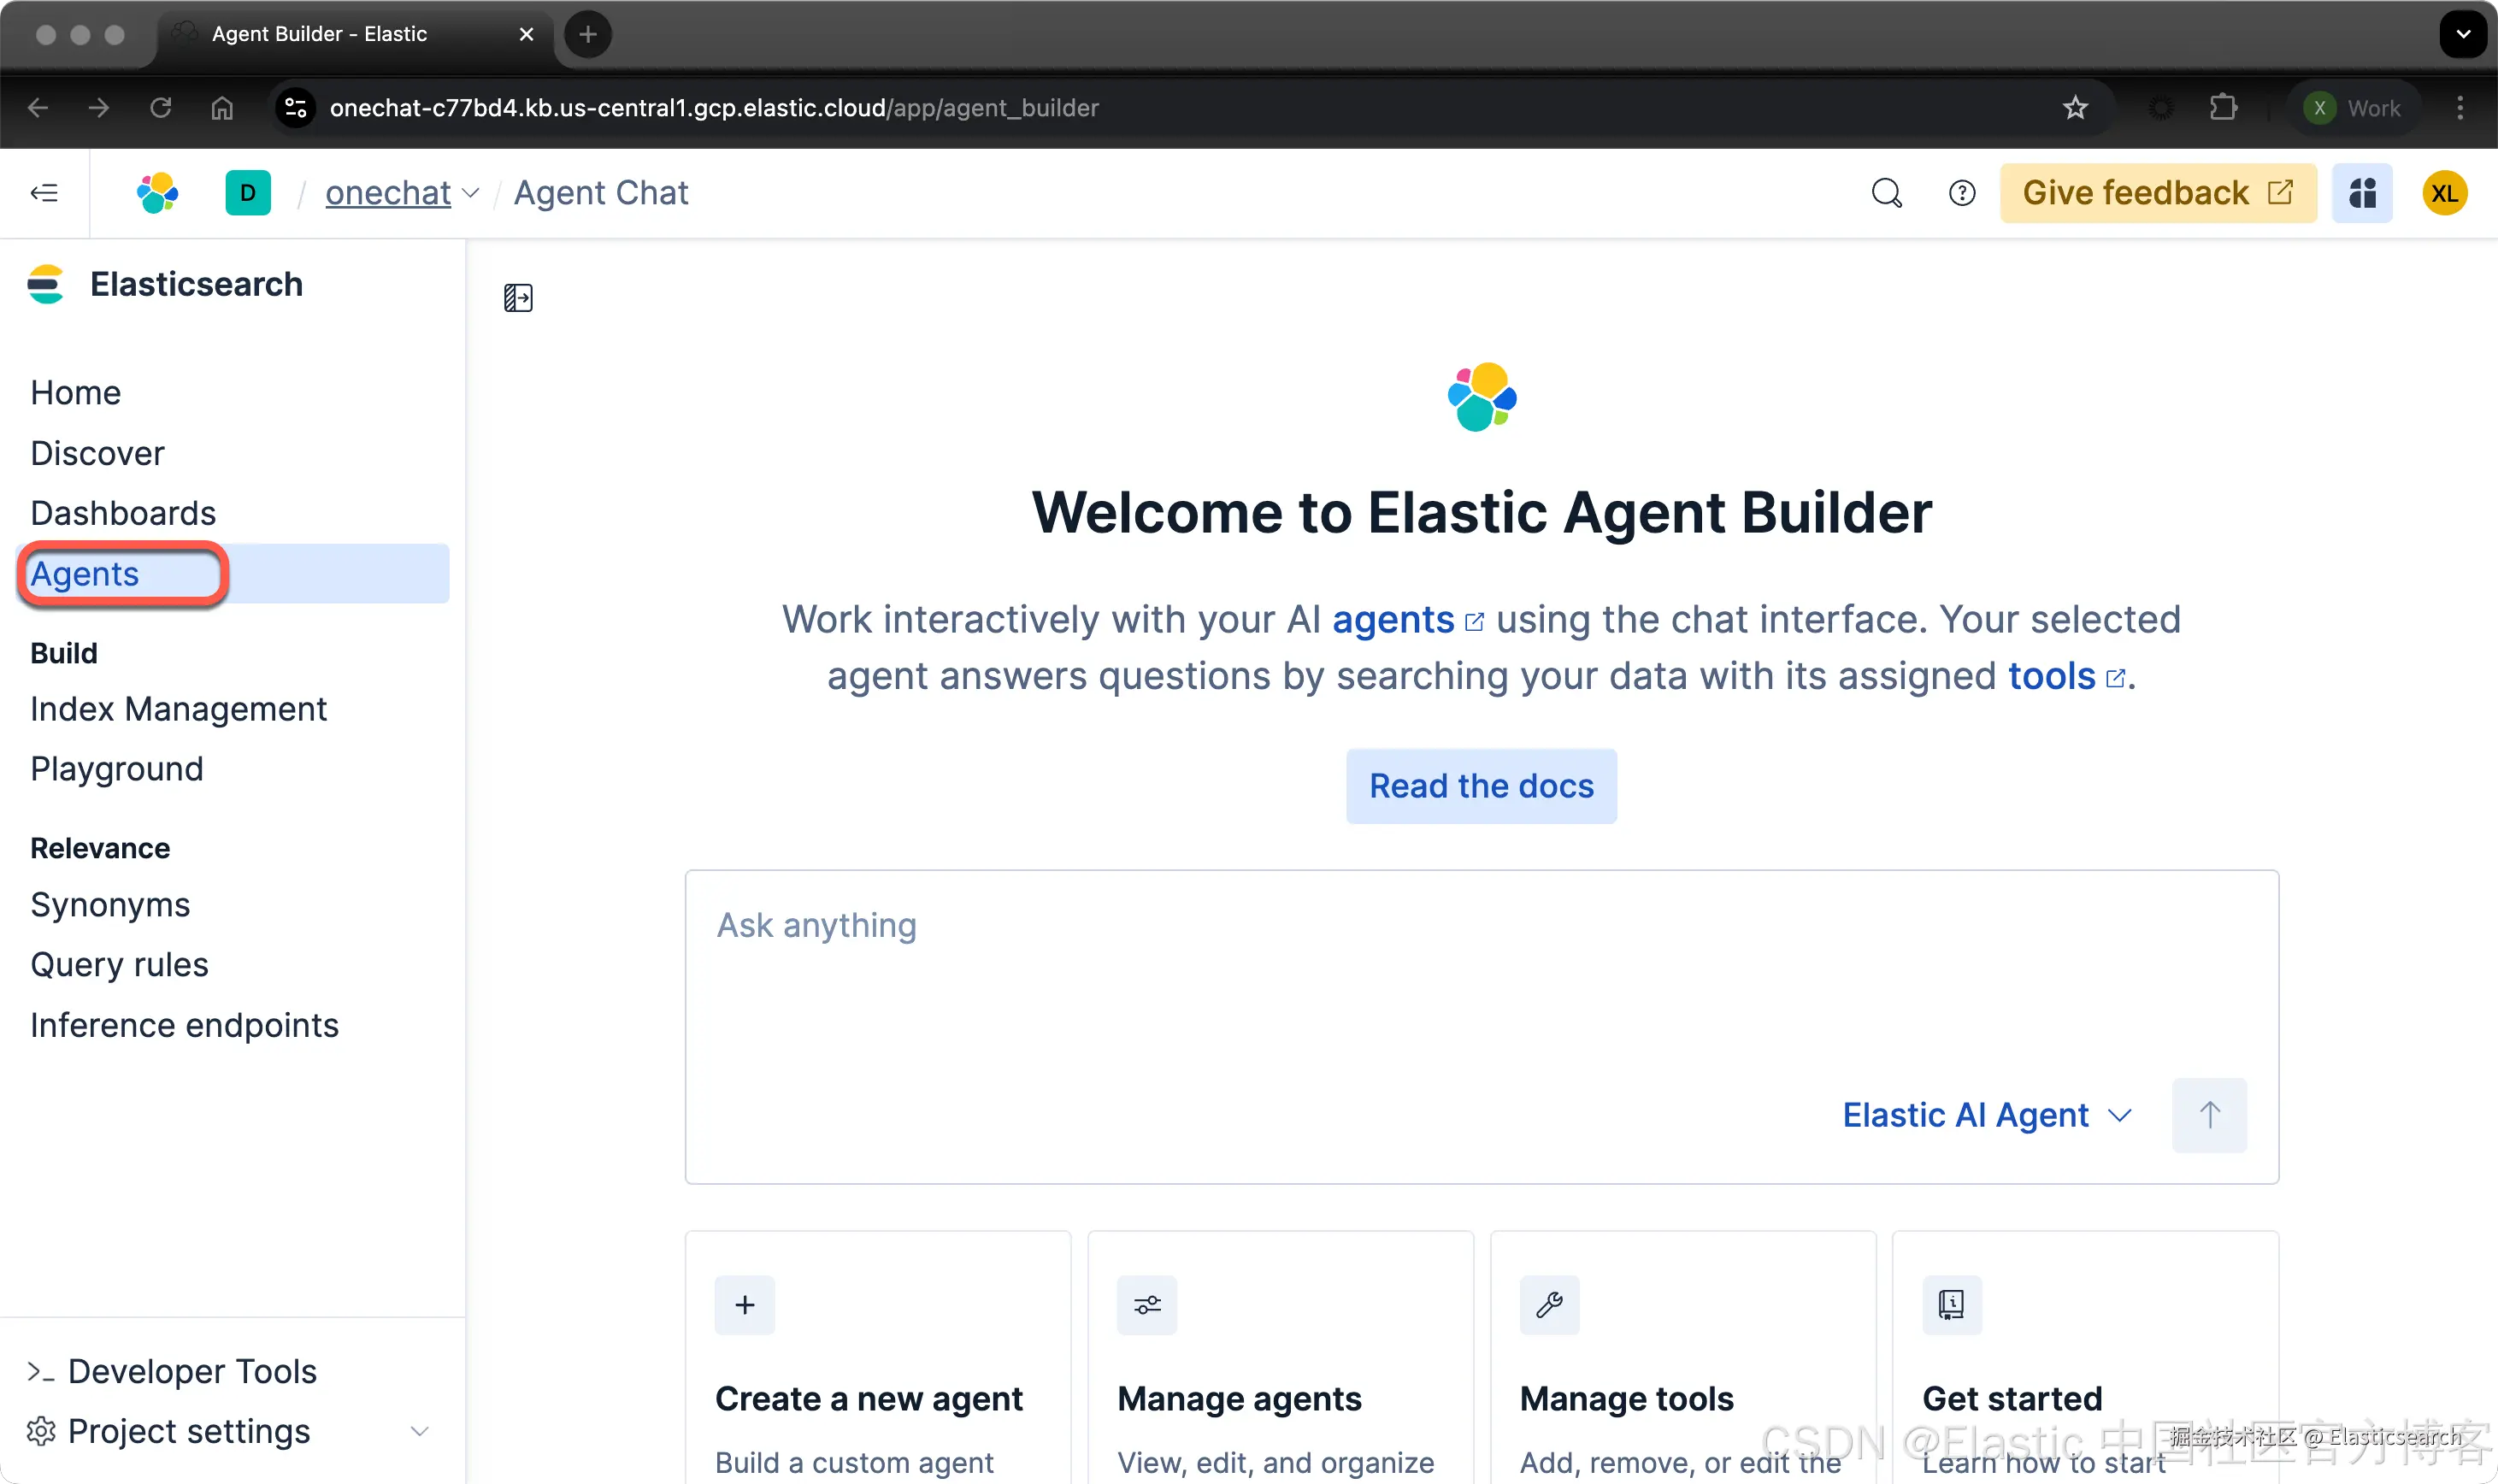This screenshot has height=1484, width=2498.
Task: Follow the tools documentation link
Action: [x=2066, y=677]
